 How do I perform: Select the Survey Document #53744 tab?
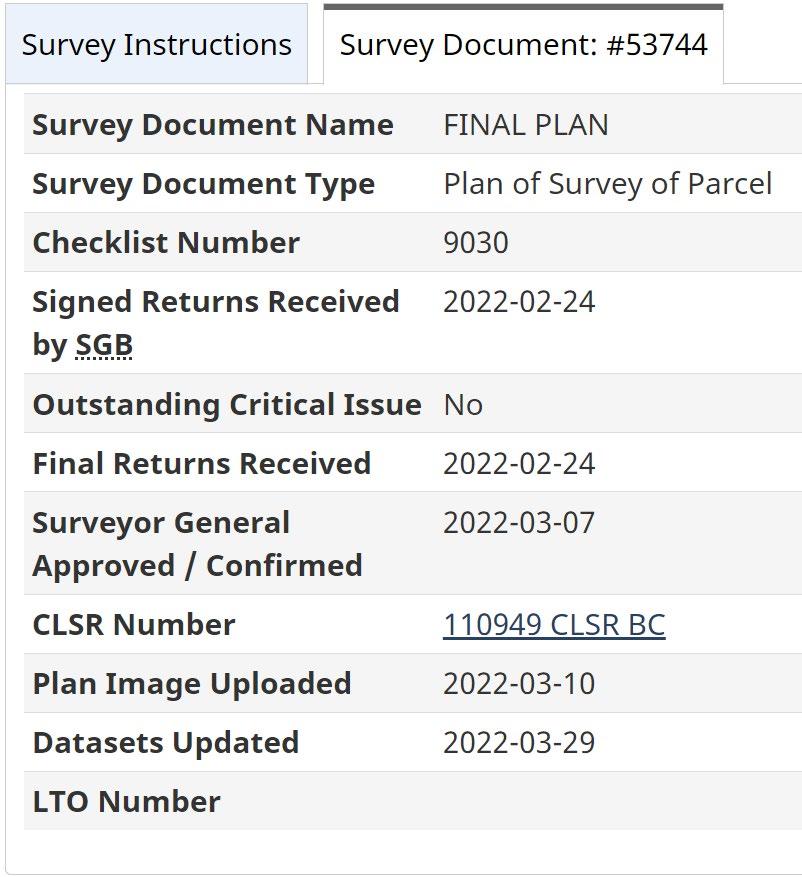point(523,45)
